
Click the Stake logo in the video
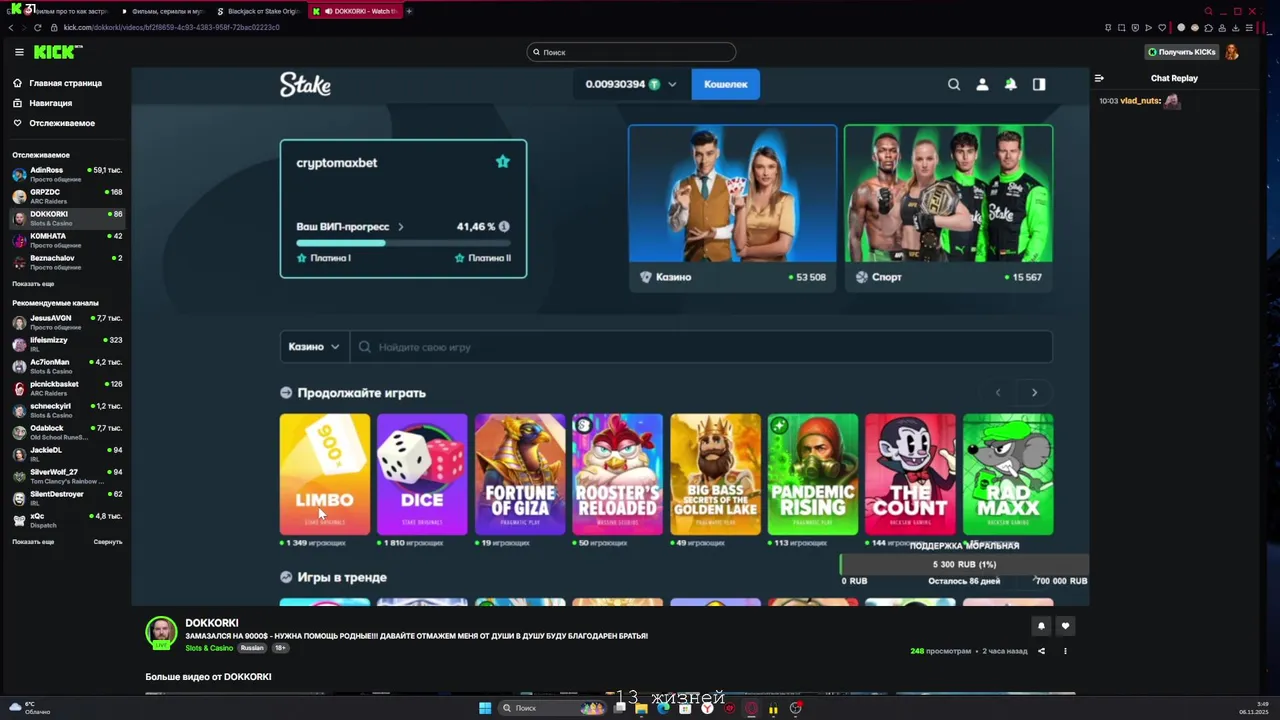point(305,84)
